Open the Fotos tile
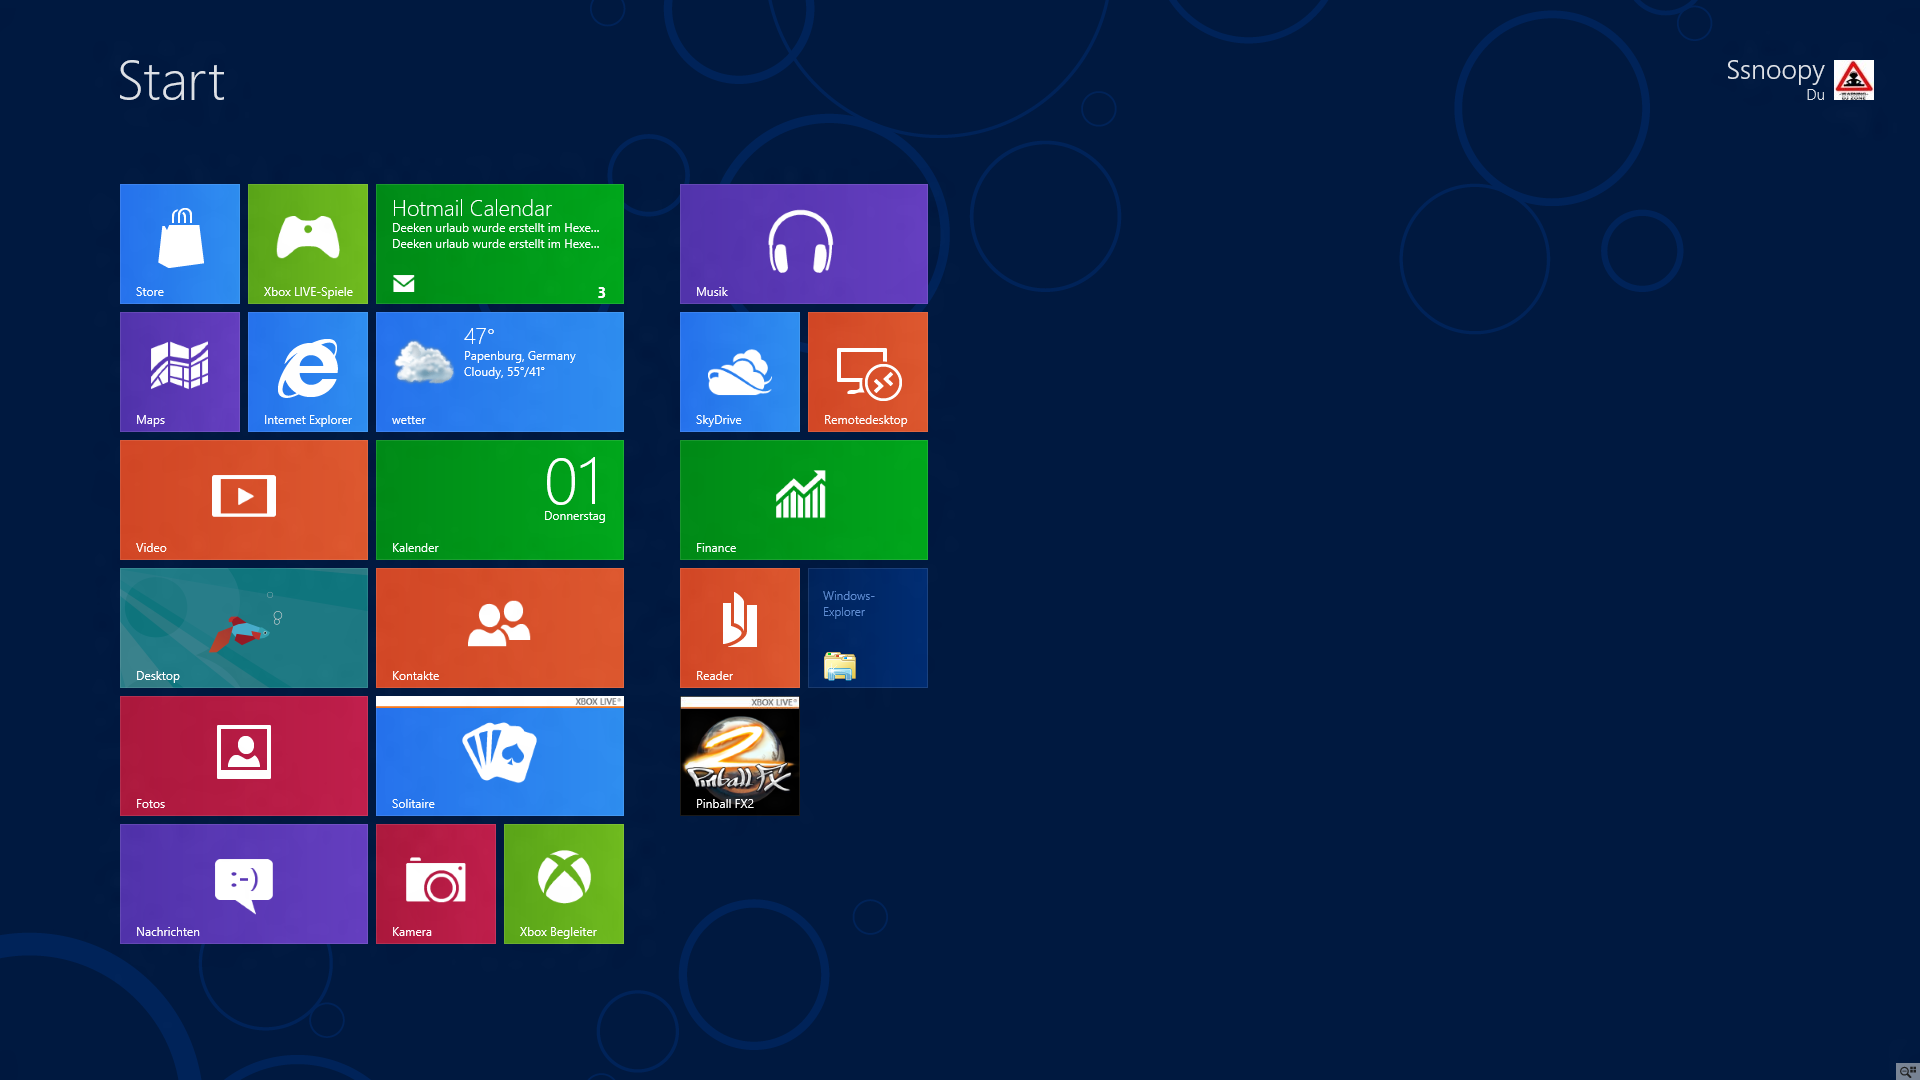The height and width of the screenshot is (1080, 1920). pos(244,756)
